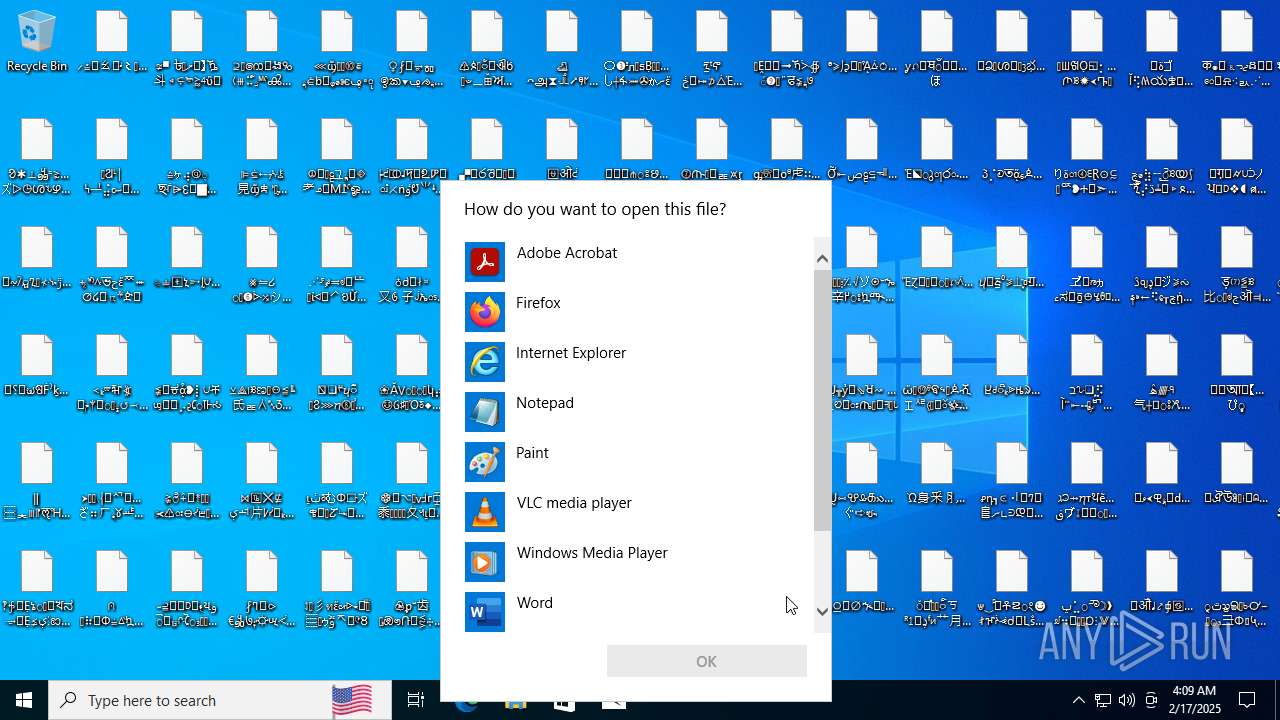
Task: Click the 'Adobe Acrobat' label
Action: click(567, 253)
